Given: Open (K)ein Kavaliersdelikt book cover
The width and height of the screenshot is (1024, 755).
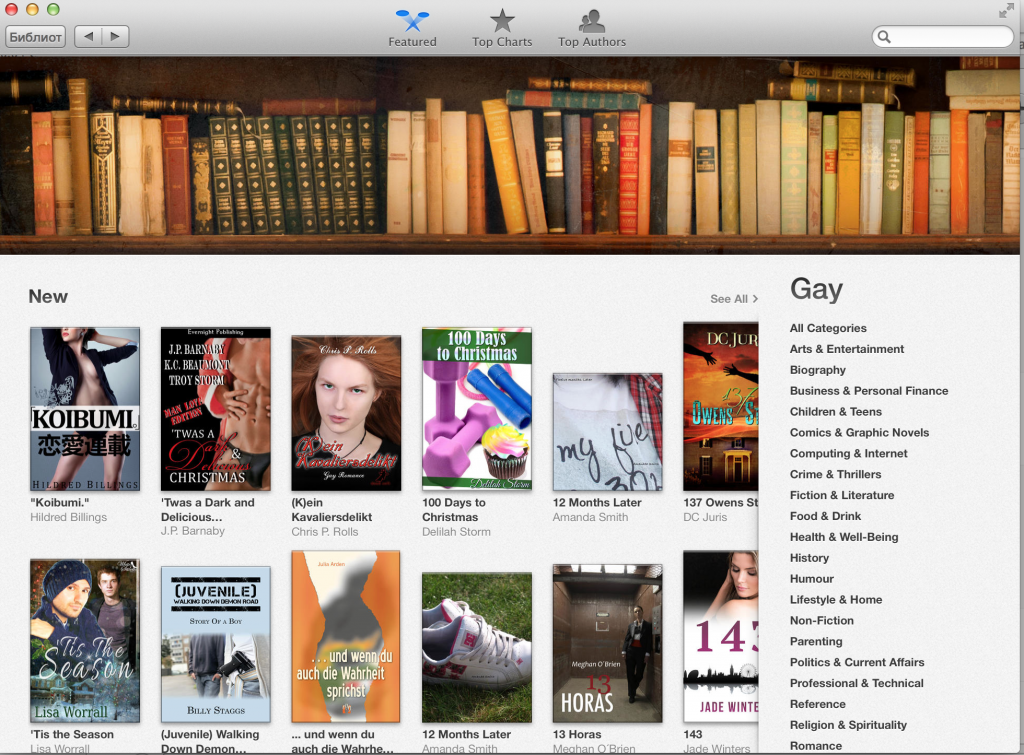Looking at the screenshot, I should (346, 413).
